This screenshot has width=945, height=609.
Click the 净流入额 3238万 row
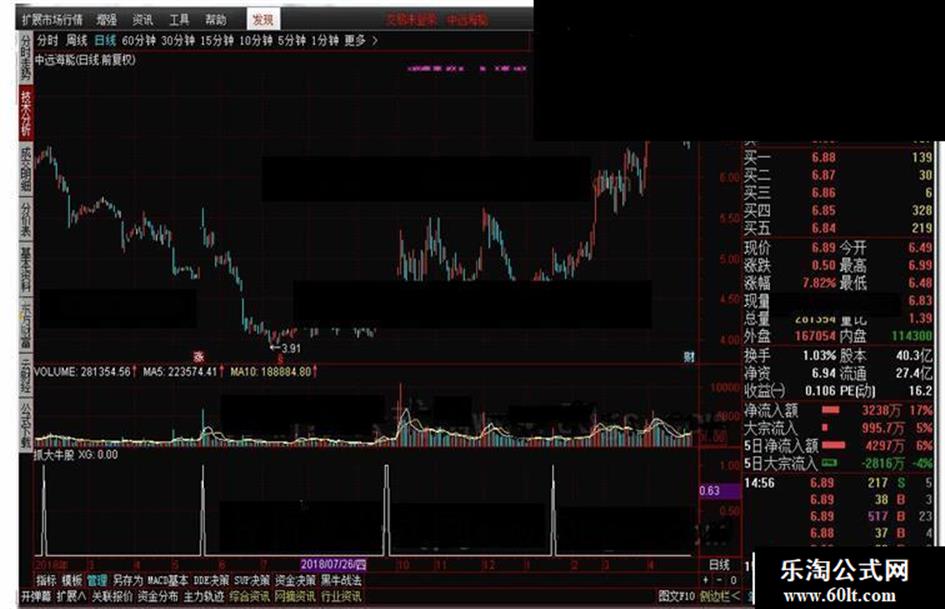838,411
